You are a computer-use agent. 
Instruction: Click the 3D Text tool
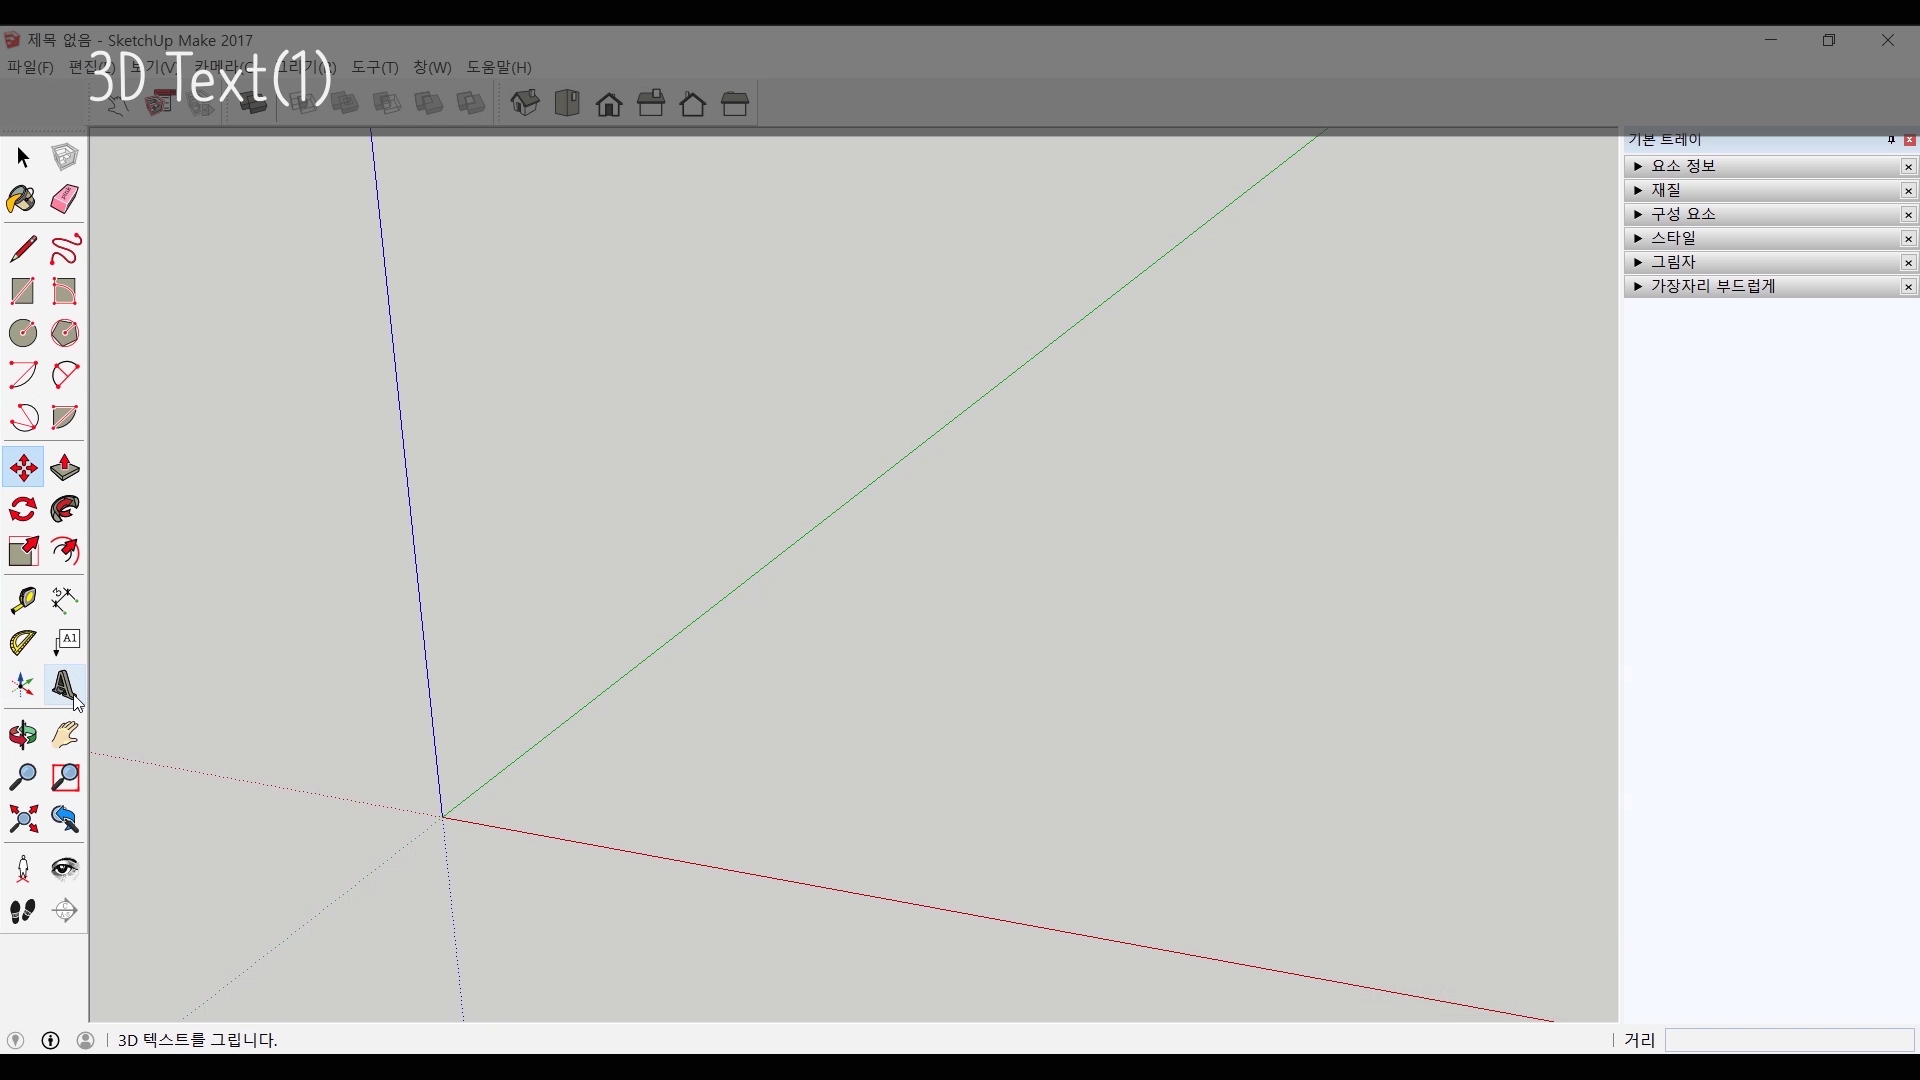pos(64,685)
